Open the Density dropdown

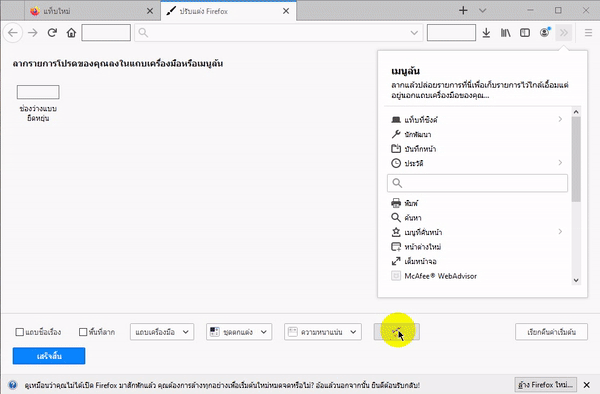(x=323, y=332)
